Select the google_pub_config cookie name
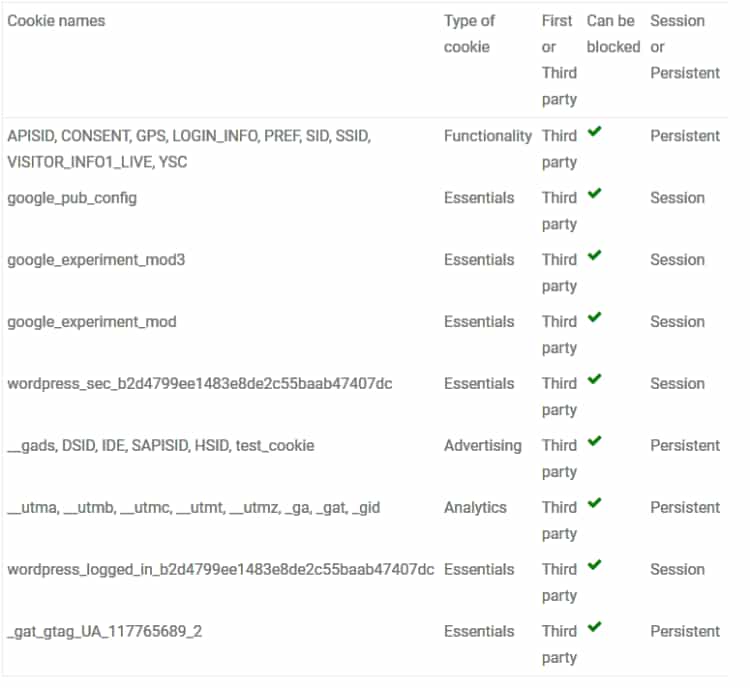 (x=72, y=199)
